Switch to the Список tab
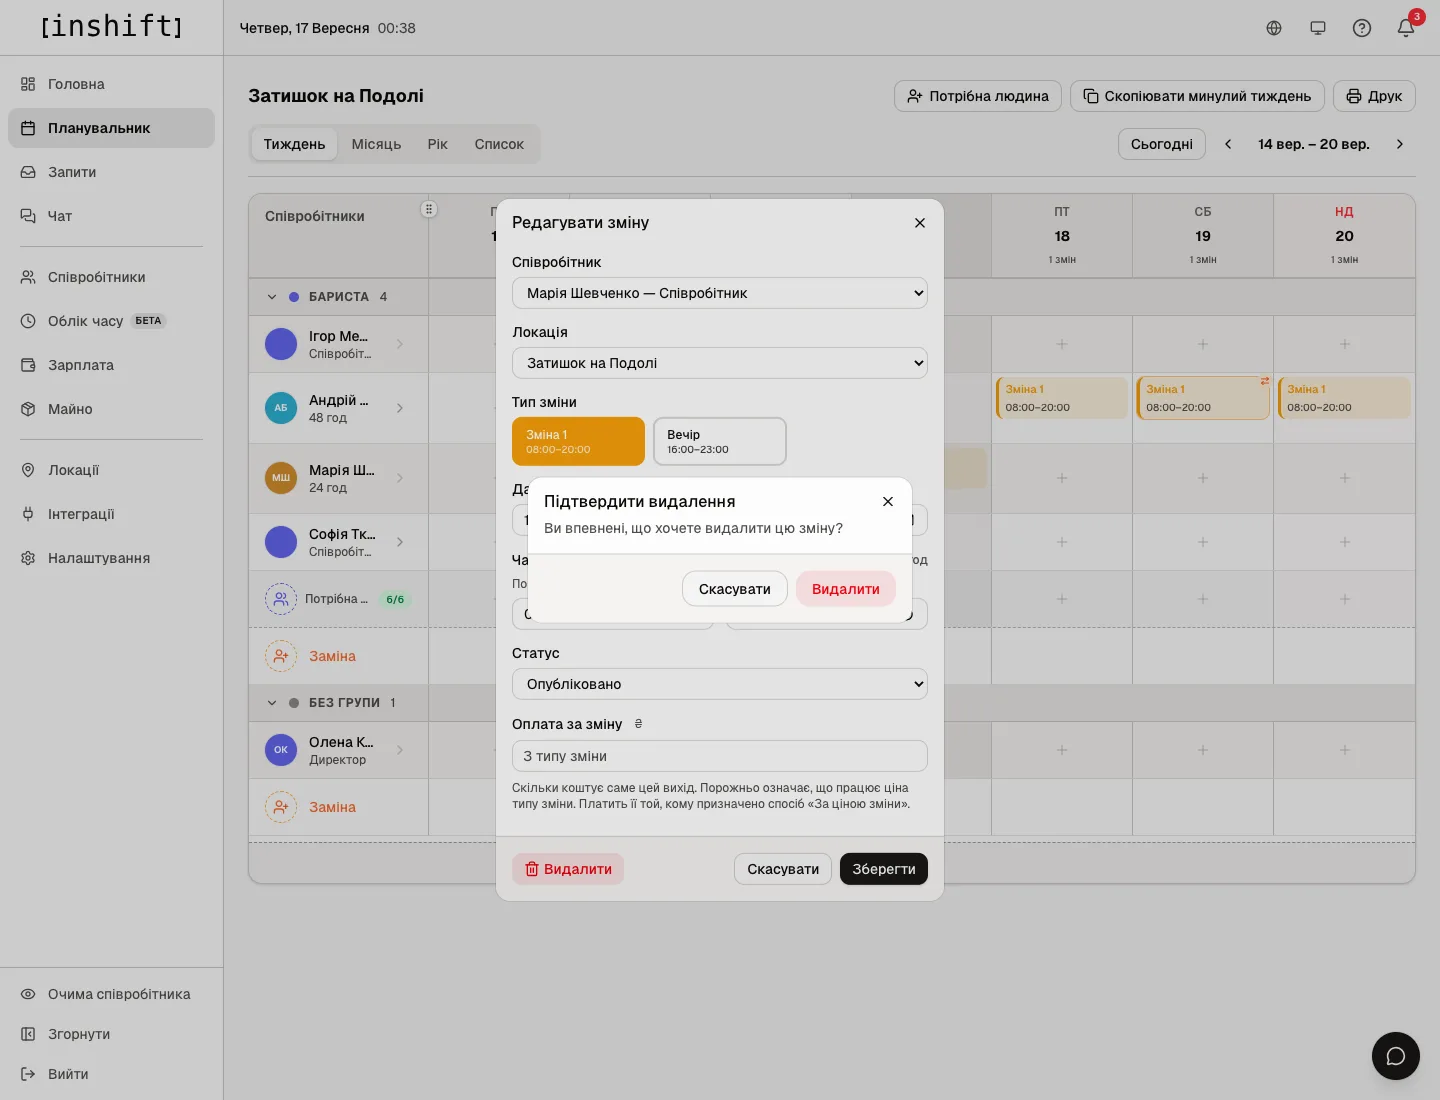The width and height of the screenshot is (1440, 1100). [499, 144]
